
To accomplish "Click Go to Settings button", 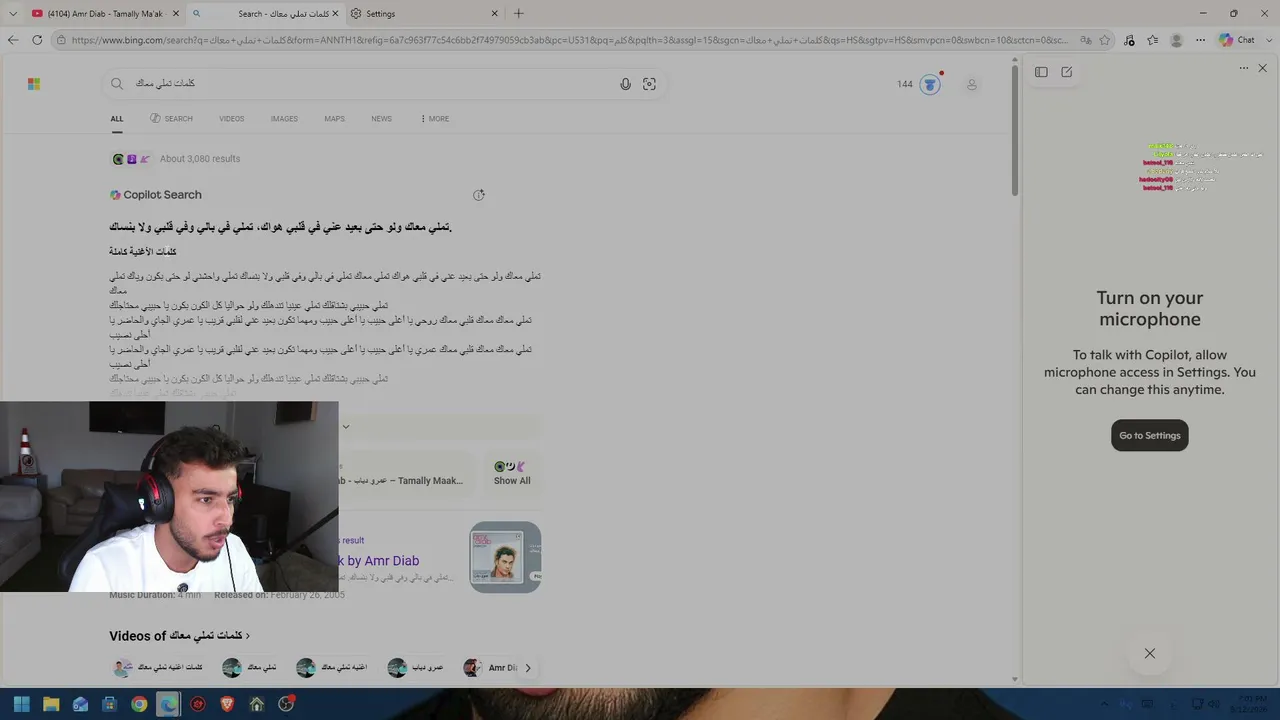I will tap(1150, 435).
